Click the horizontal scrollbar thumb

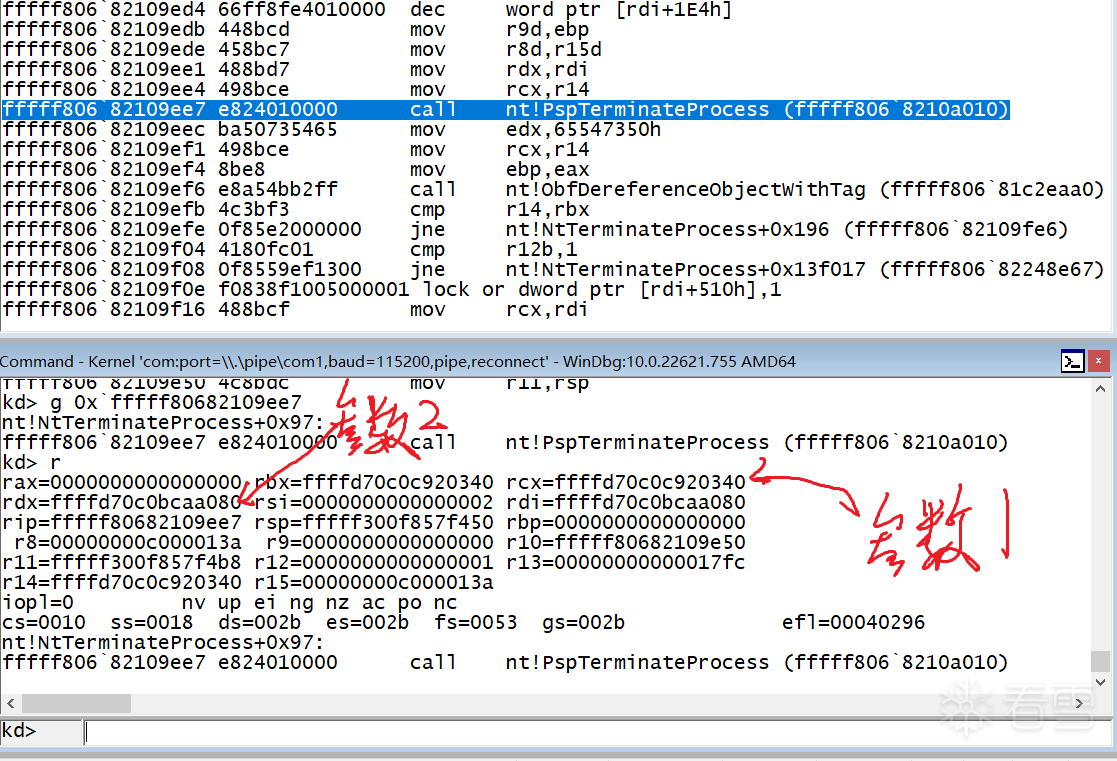(76, 703)
